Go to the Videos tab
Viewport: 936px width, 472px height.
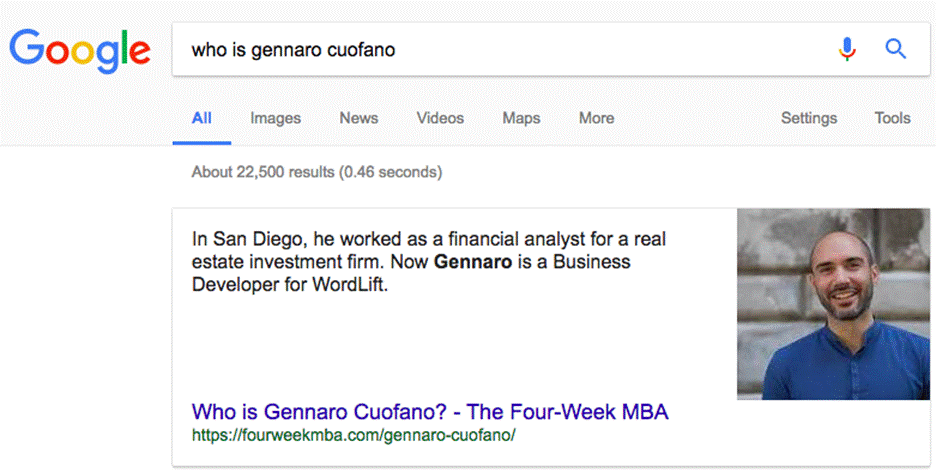[440, 118]
